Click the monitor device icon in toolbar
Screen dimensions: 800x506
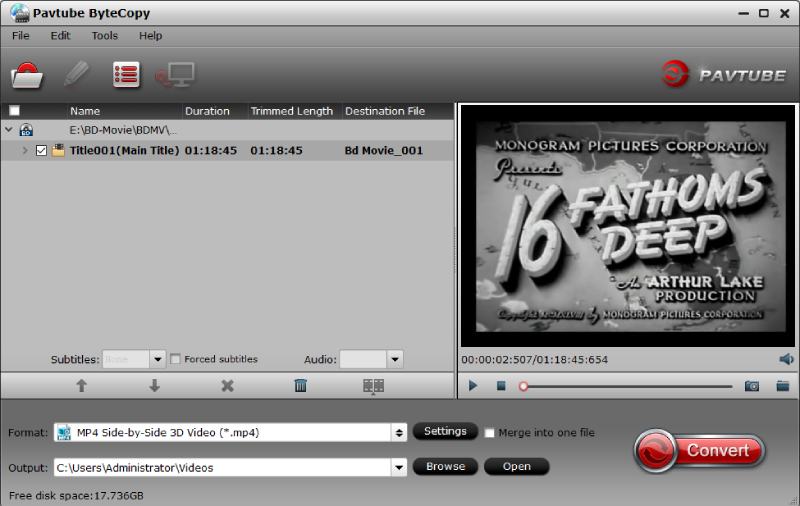coord(175,75)
